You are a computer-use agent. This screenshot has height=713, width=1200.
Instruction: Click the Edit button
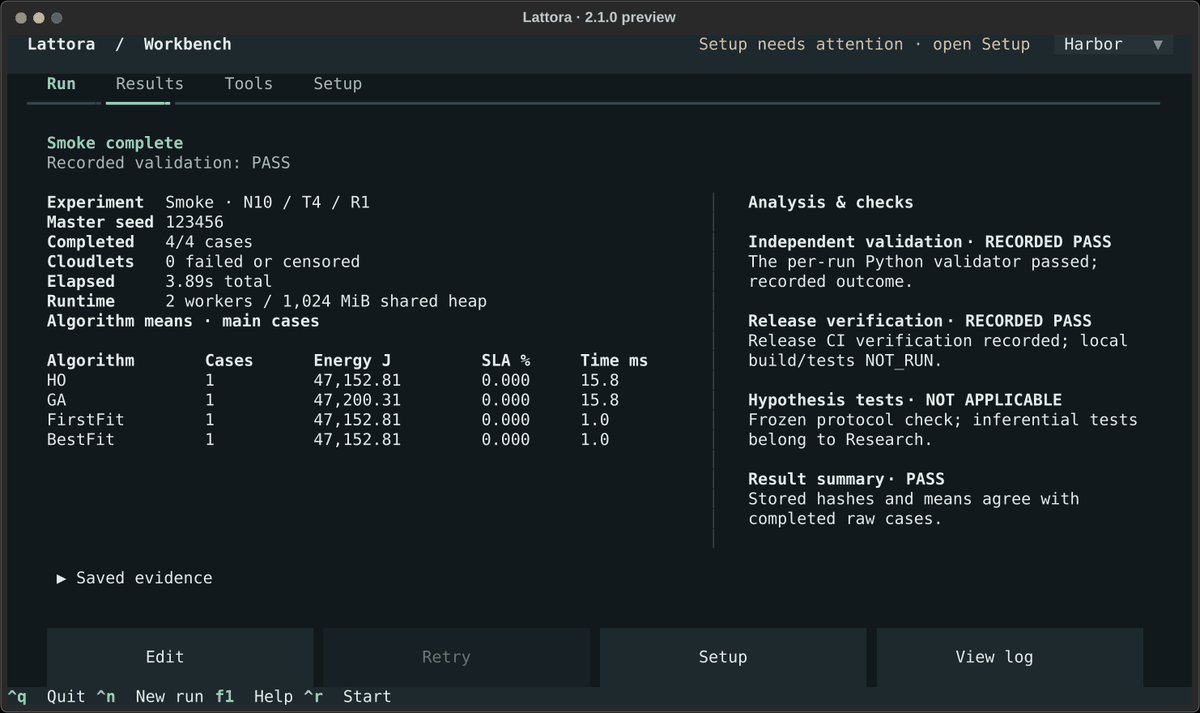click(180, 657)
